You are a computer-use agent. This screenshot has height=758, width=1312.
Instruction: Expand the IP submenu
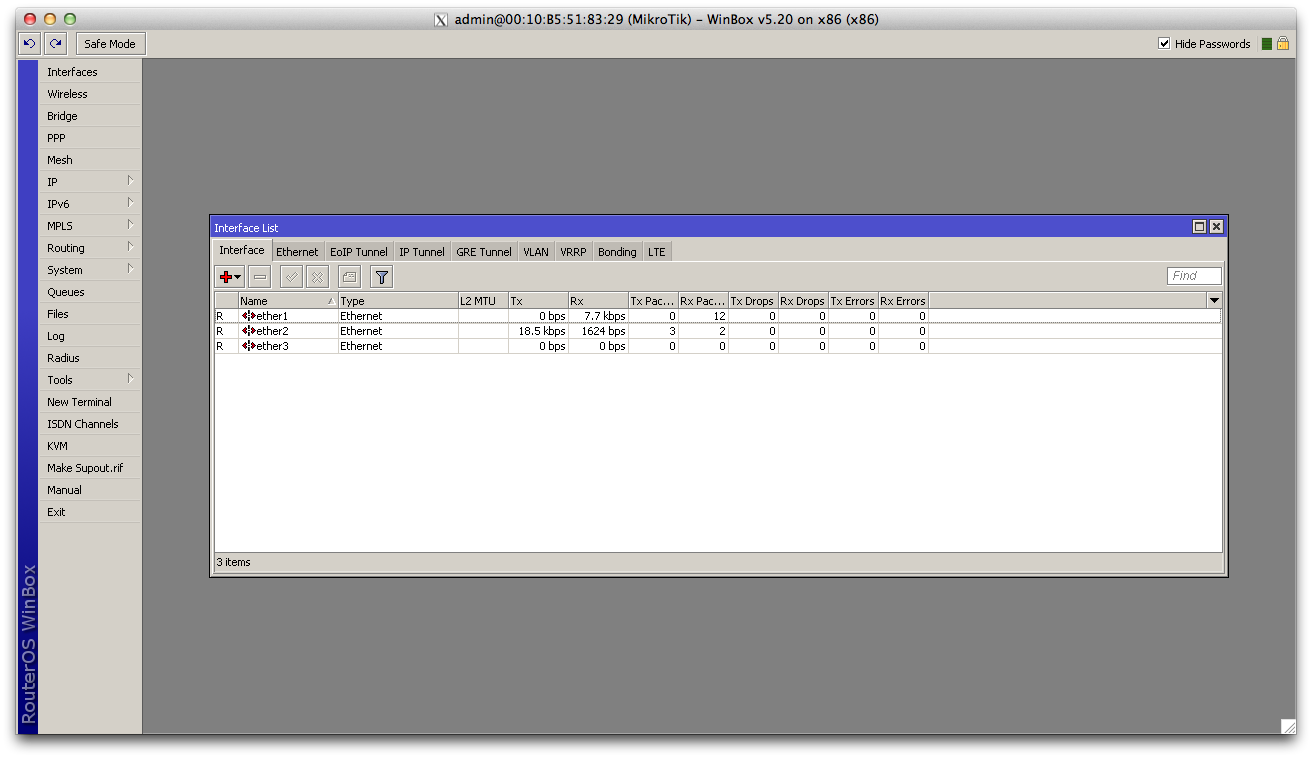pyautogui.click(x=130, y=181)
